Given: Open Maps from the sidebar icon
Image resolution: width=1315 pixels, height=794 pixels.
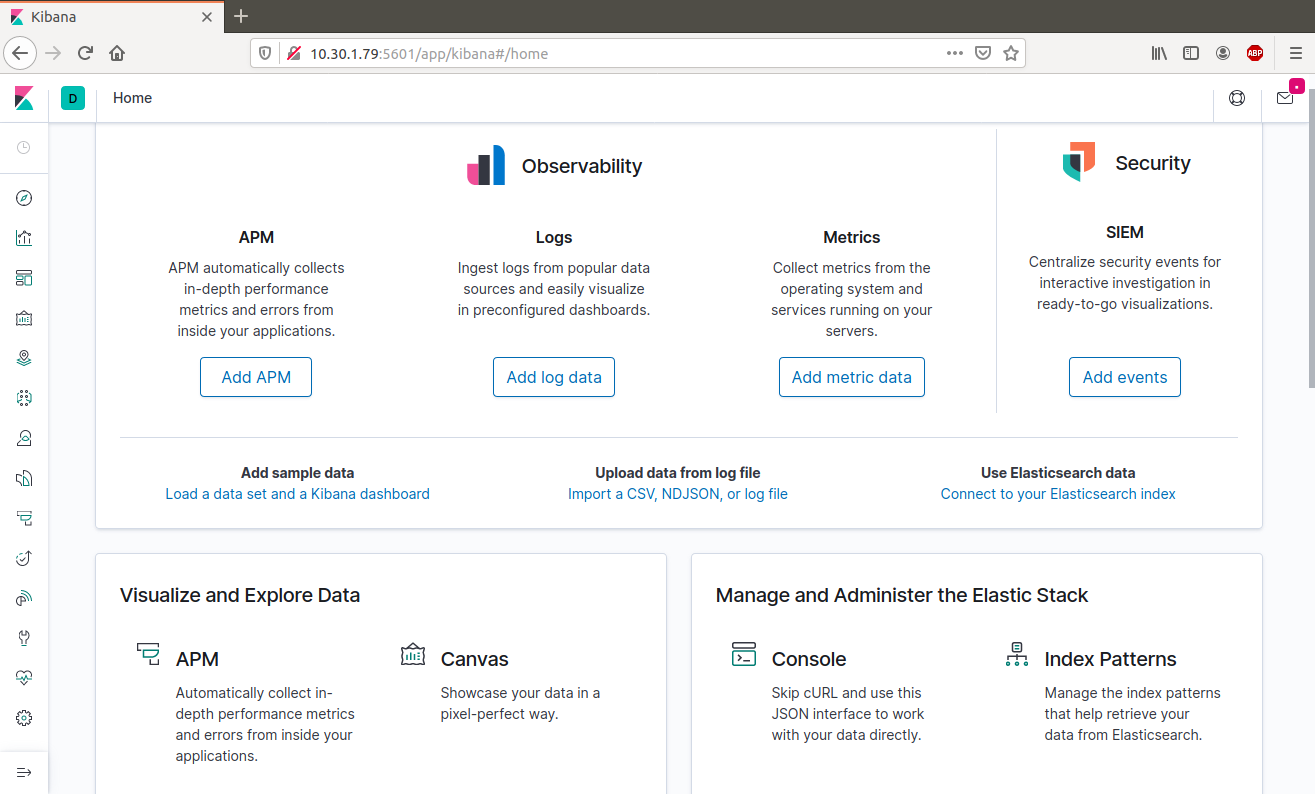Looking at the screenshot, I should (x=24, y=358).
